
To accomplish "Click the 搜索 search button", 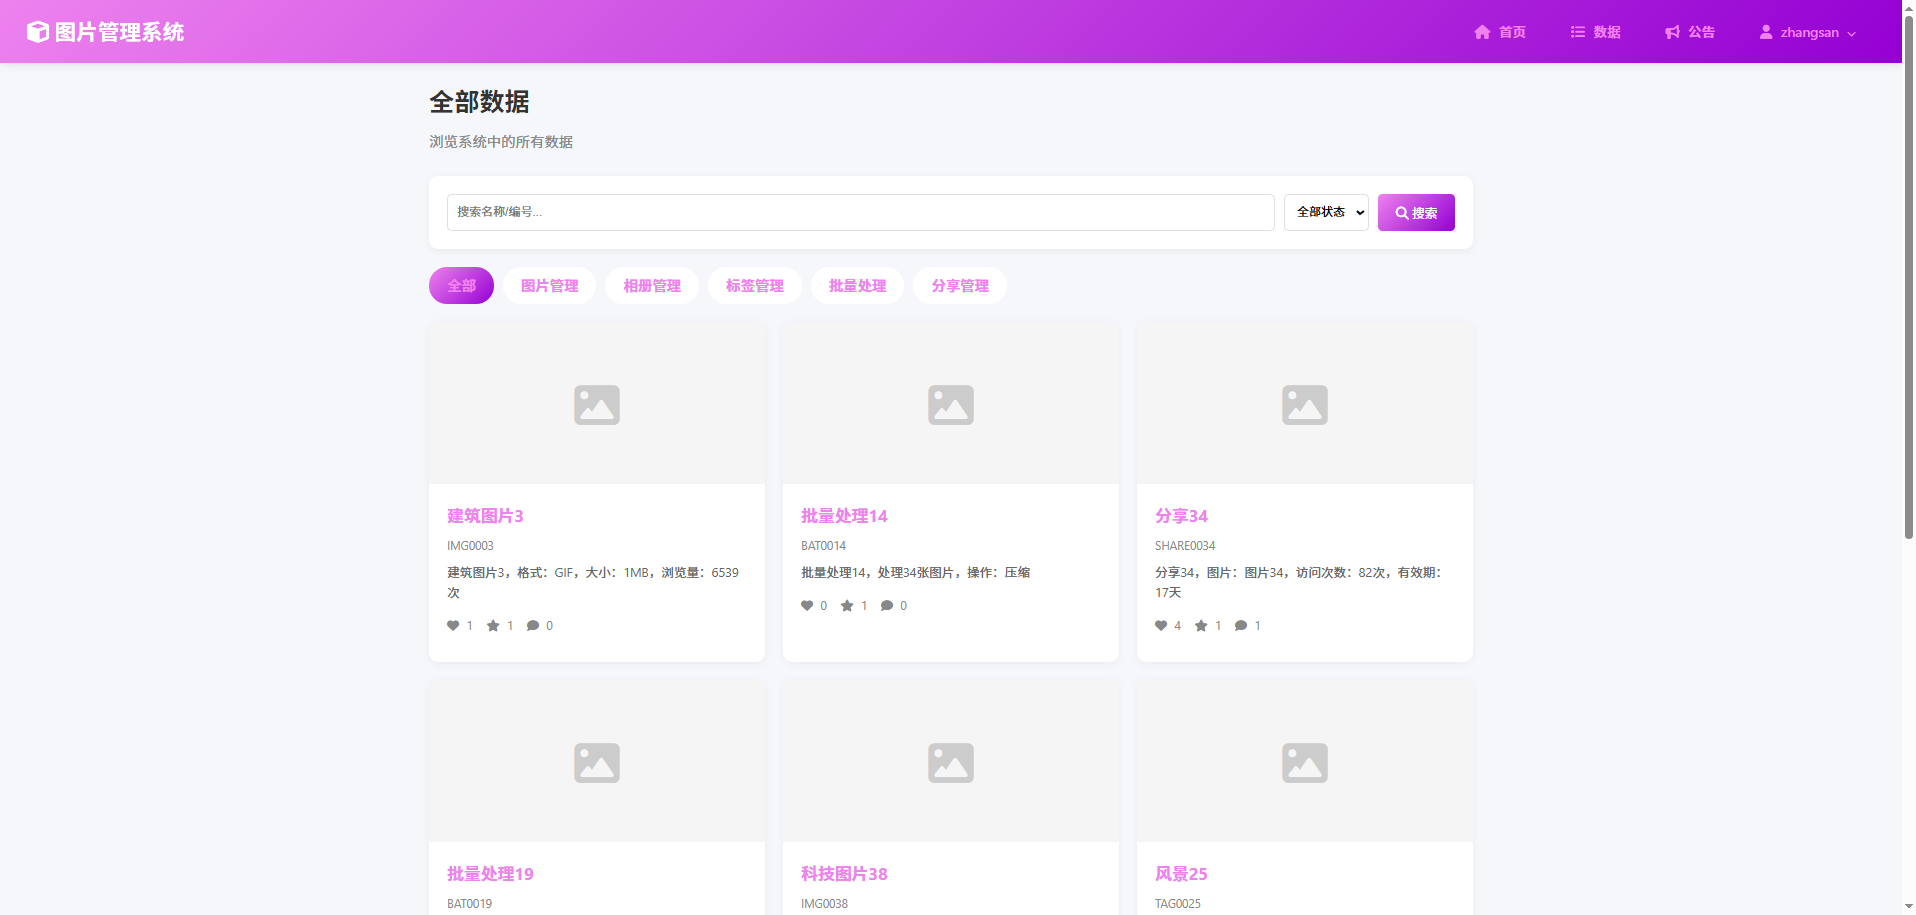I will tap(1416, 212).
